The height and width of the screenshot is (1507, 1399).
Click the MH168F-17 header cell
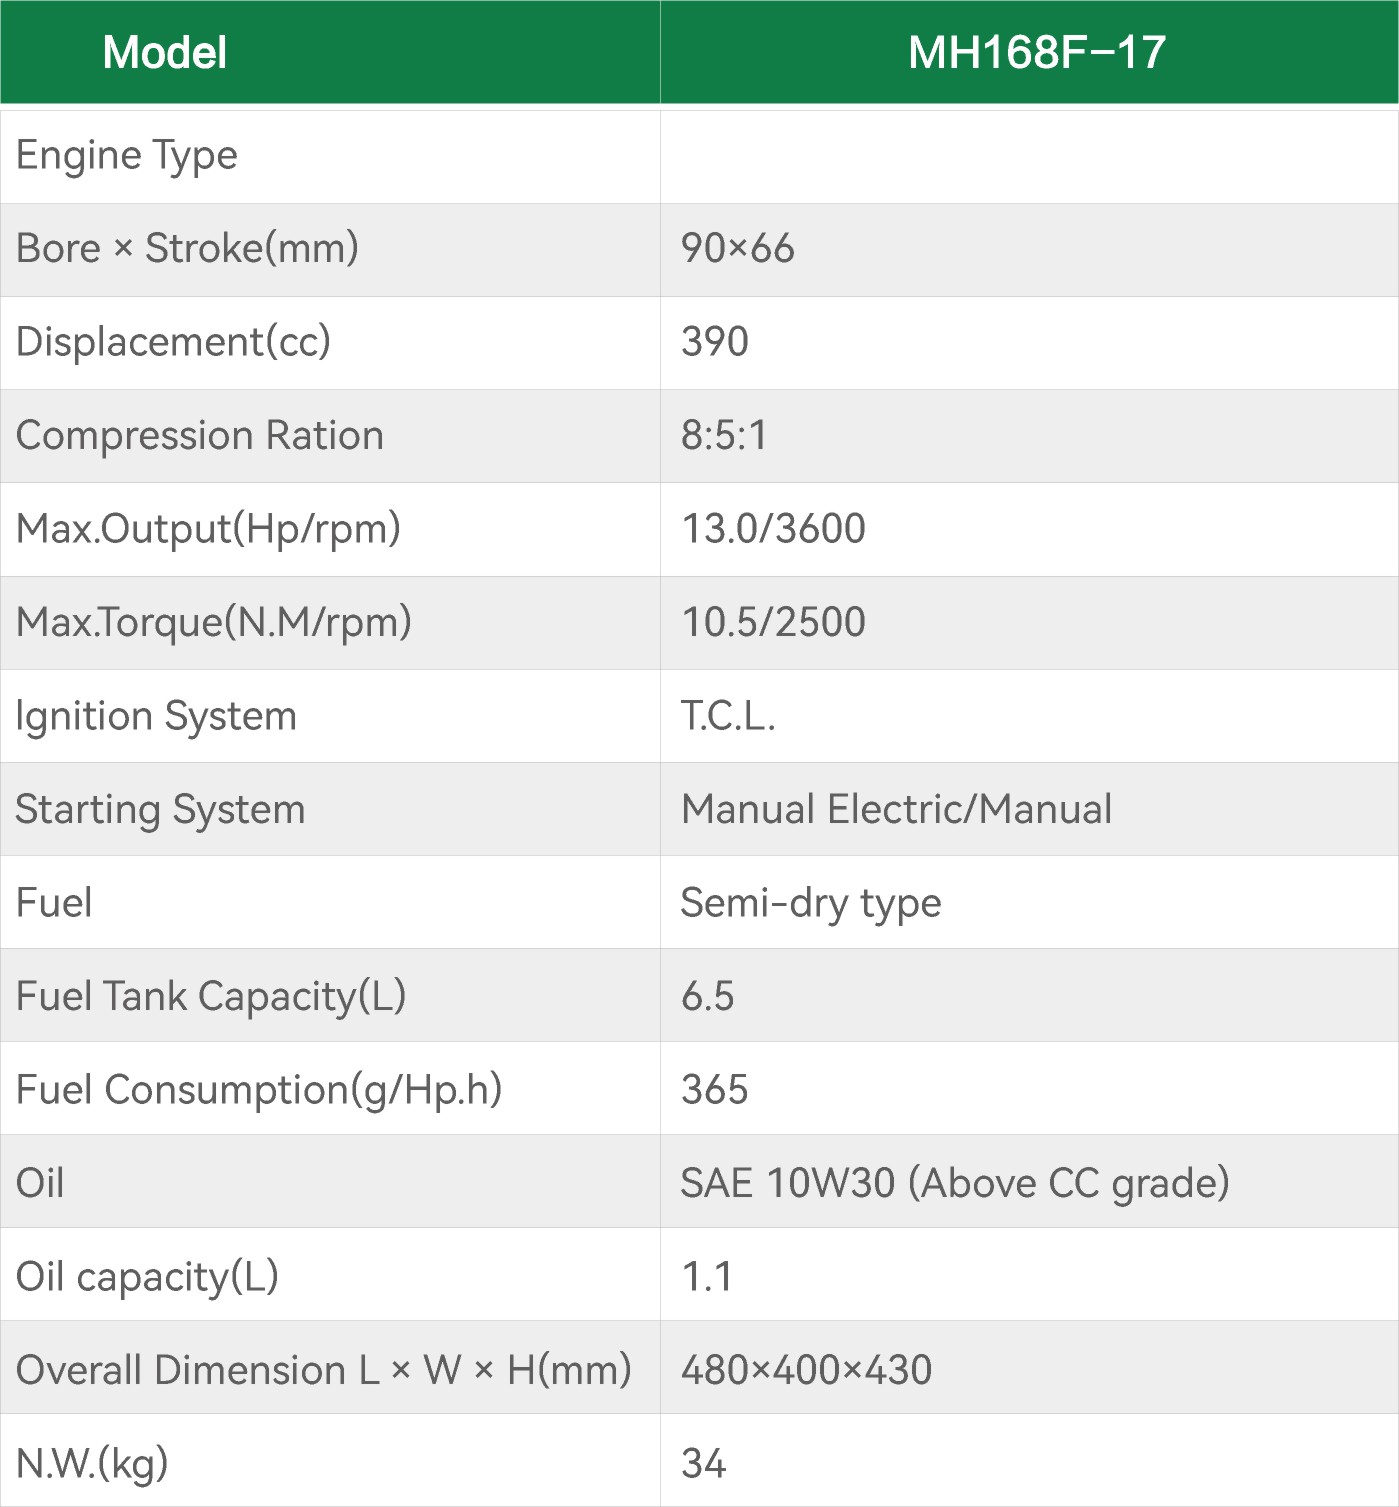pyautogui.click(x=1036, y=52)
